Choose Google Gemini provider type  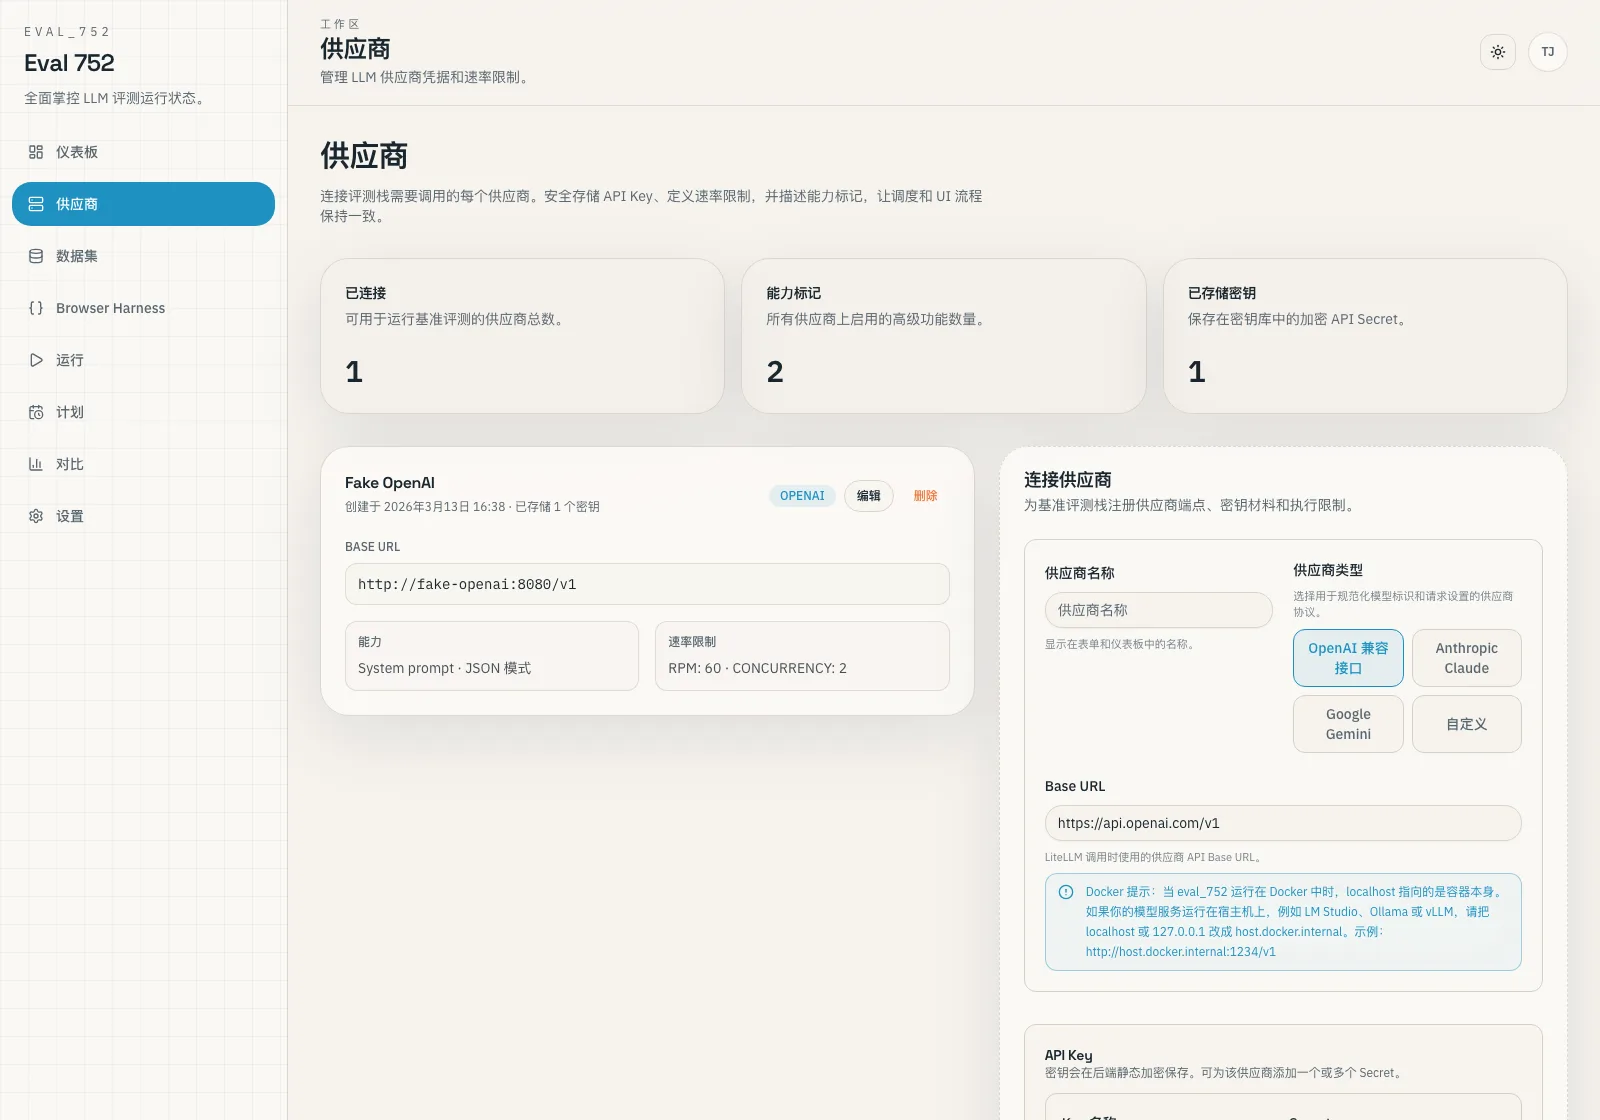tap(1347, 724)
